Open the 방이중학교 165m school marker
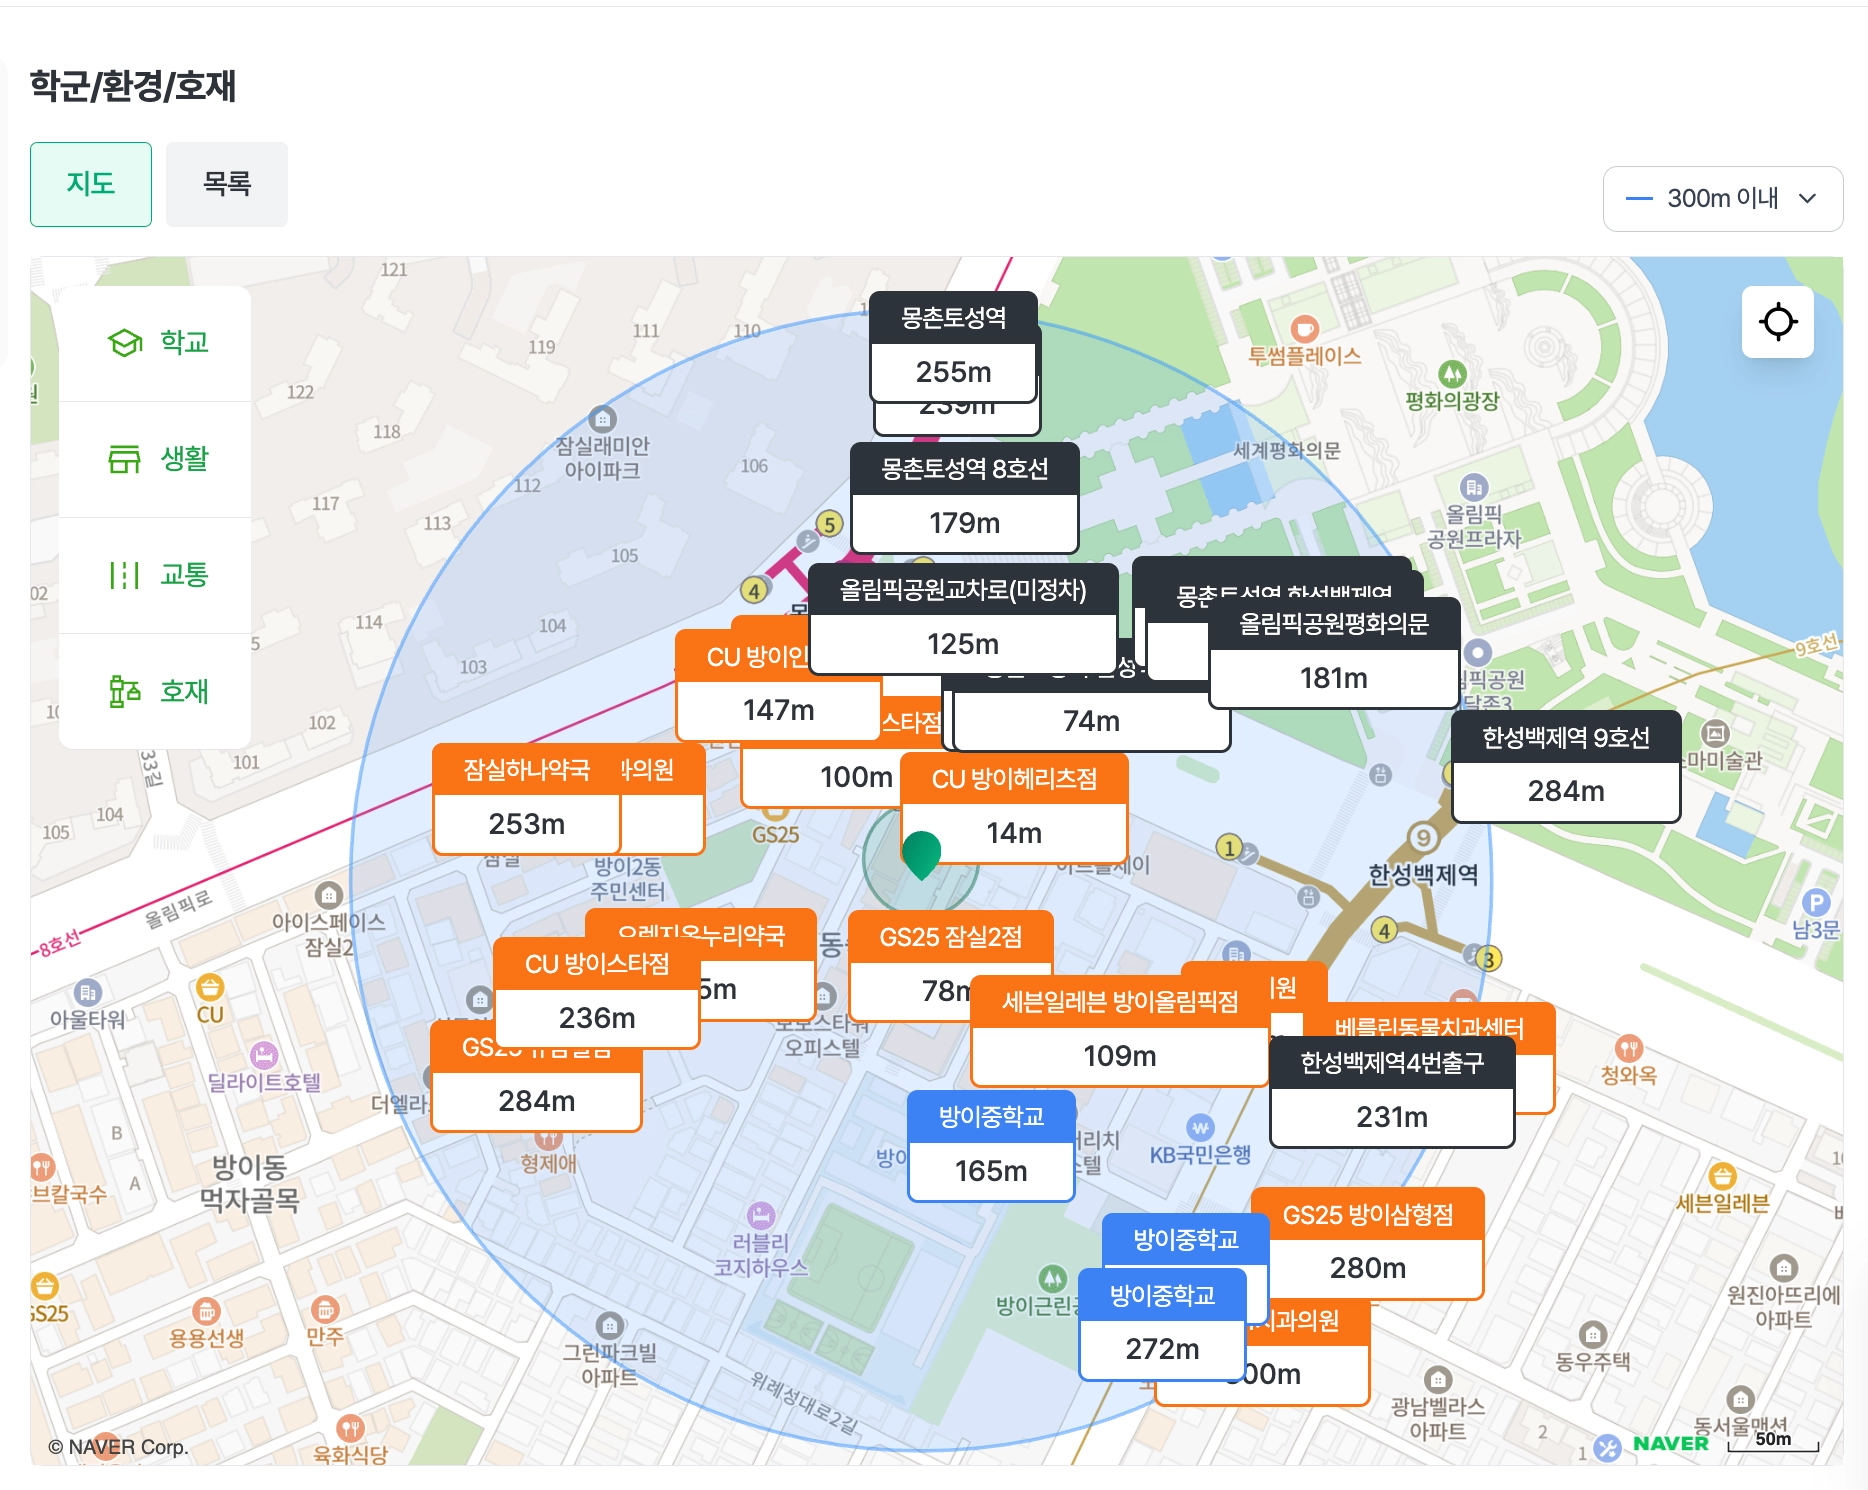This screenshot has width=1868, height=1490. click(x=992, y=1145)
